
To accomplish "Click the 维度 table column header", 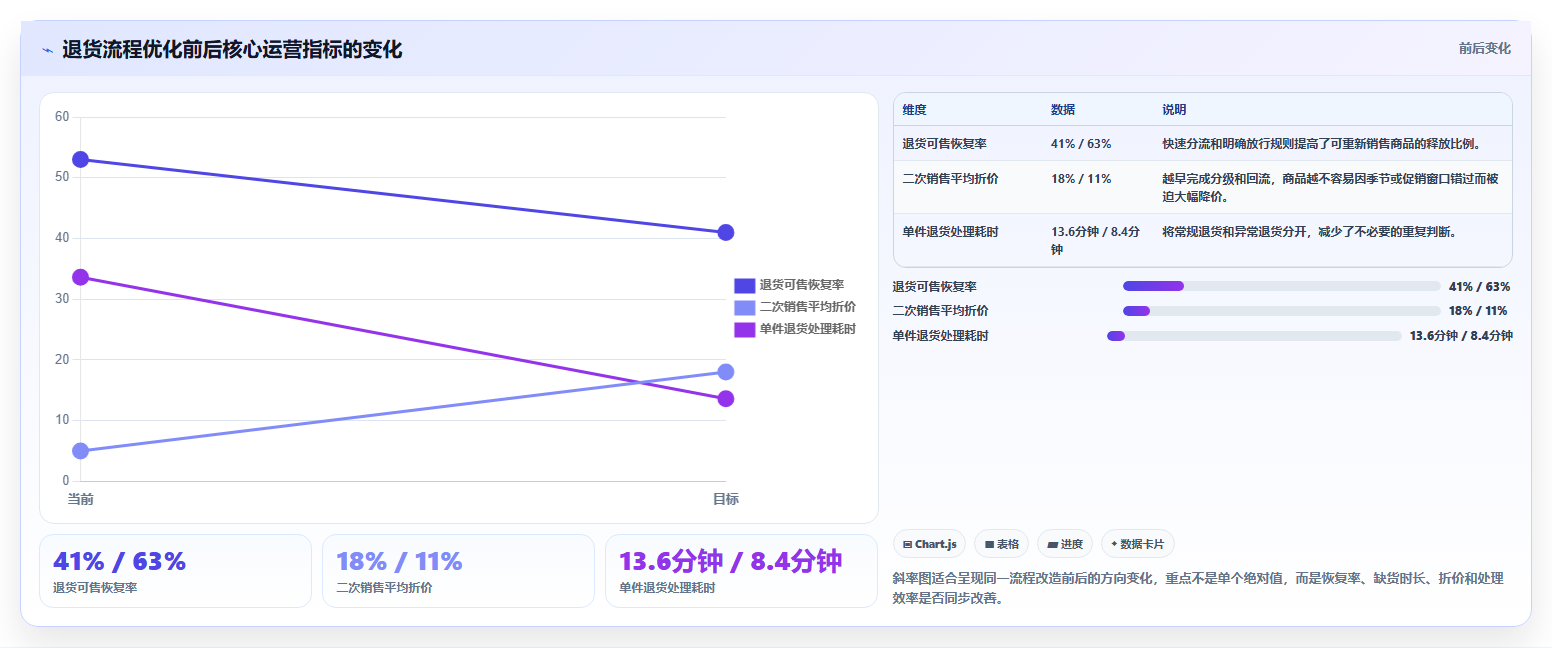I will pos(914,110).
